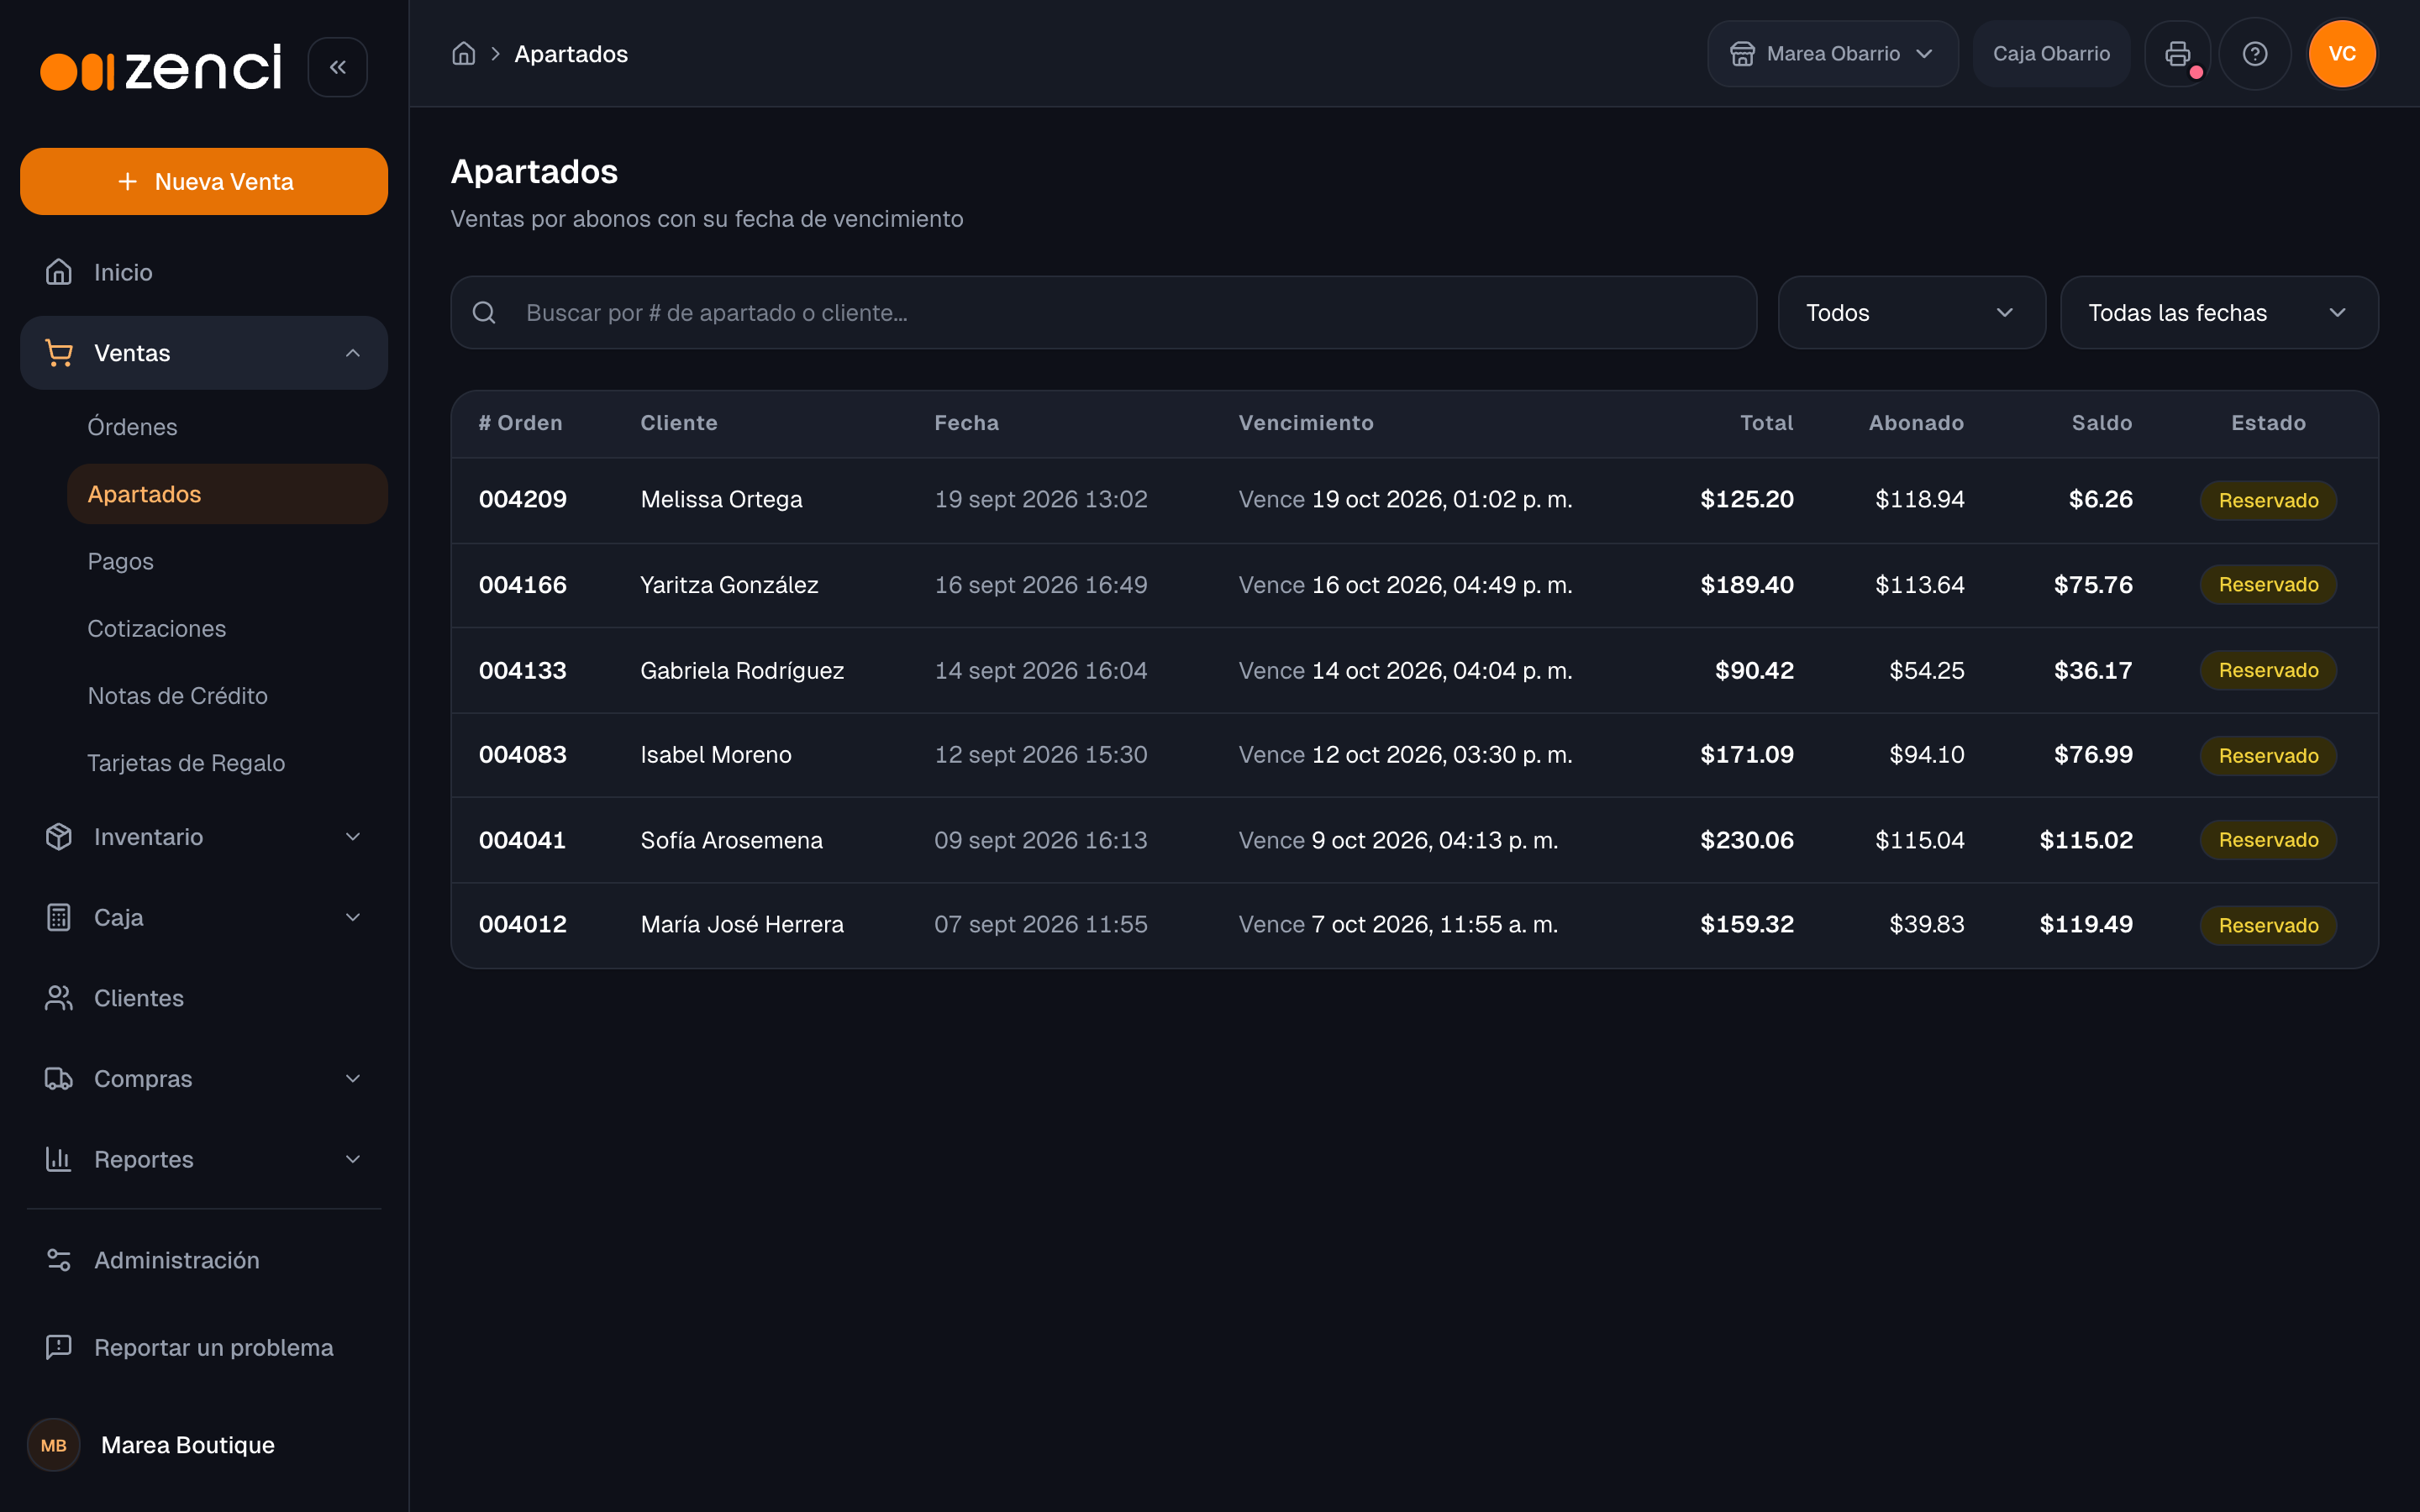Click the $76.99 saldo of Isabel Moreno
Screen dimensions: 2420x1512
coord(2093,755)
